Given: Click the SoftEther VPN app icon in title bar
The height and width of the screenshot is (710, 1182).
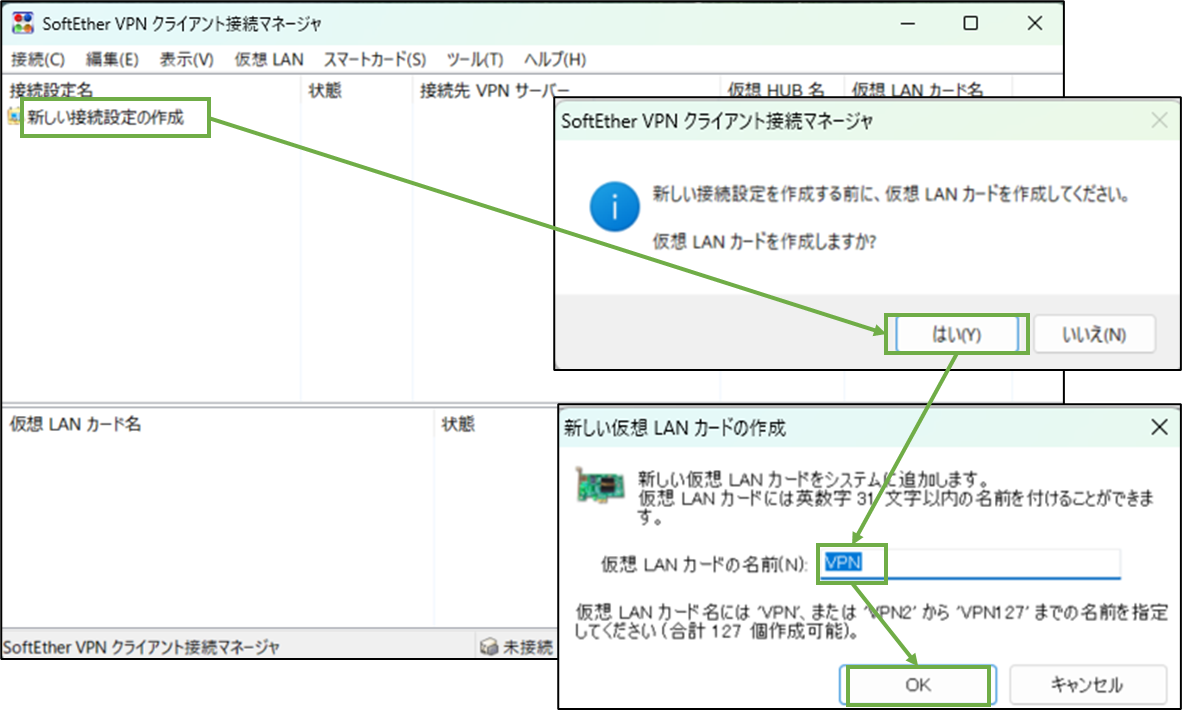Looking at the screenshot, I should [23, 23].
